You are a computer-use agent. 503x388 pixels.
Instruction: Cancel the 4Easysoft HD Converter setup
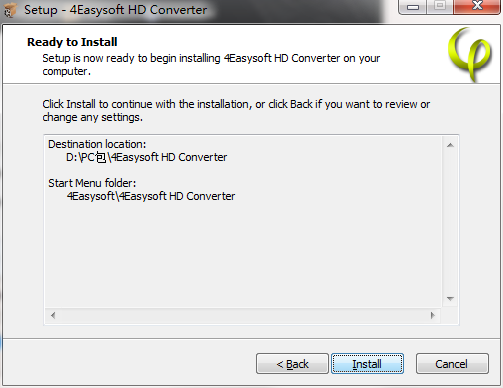(452, 364)
